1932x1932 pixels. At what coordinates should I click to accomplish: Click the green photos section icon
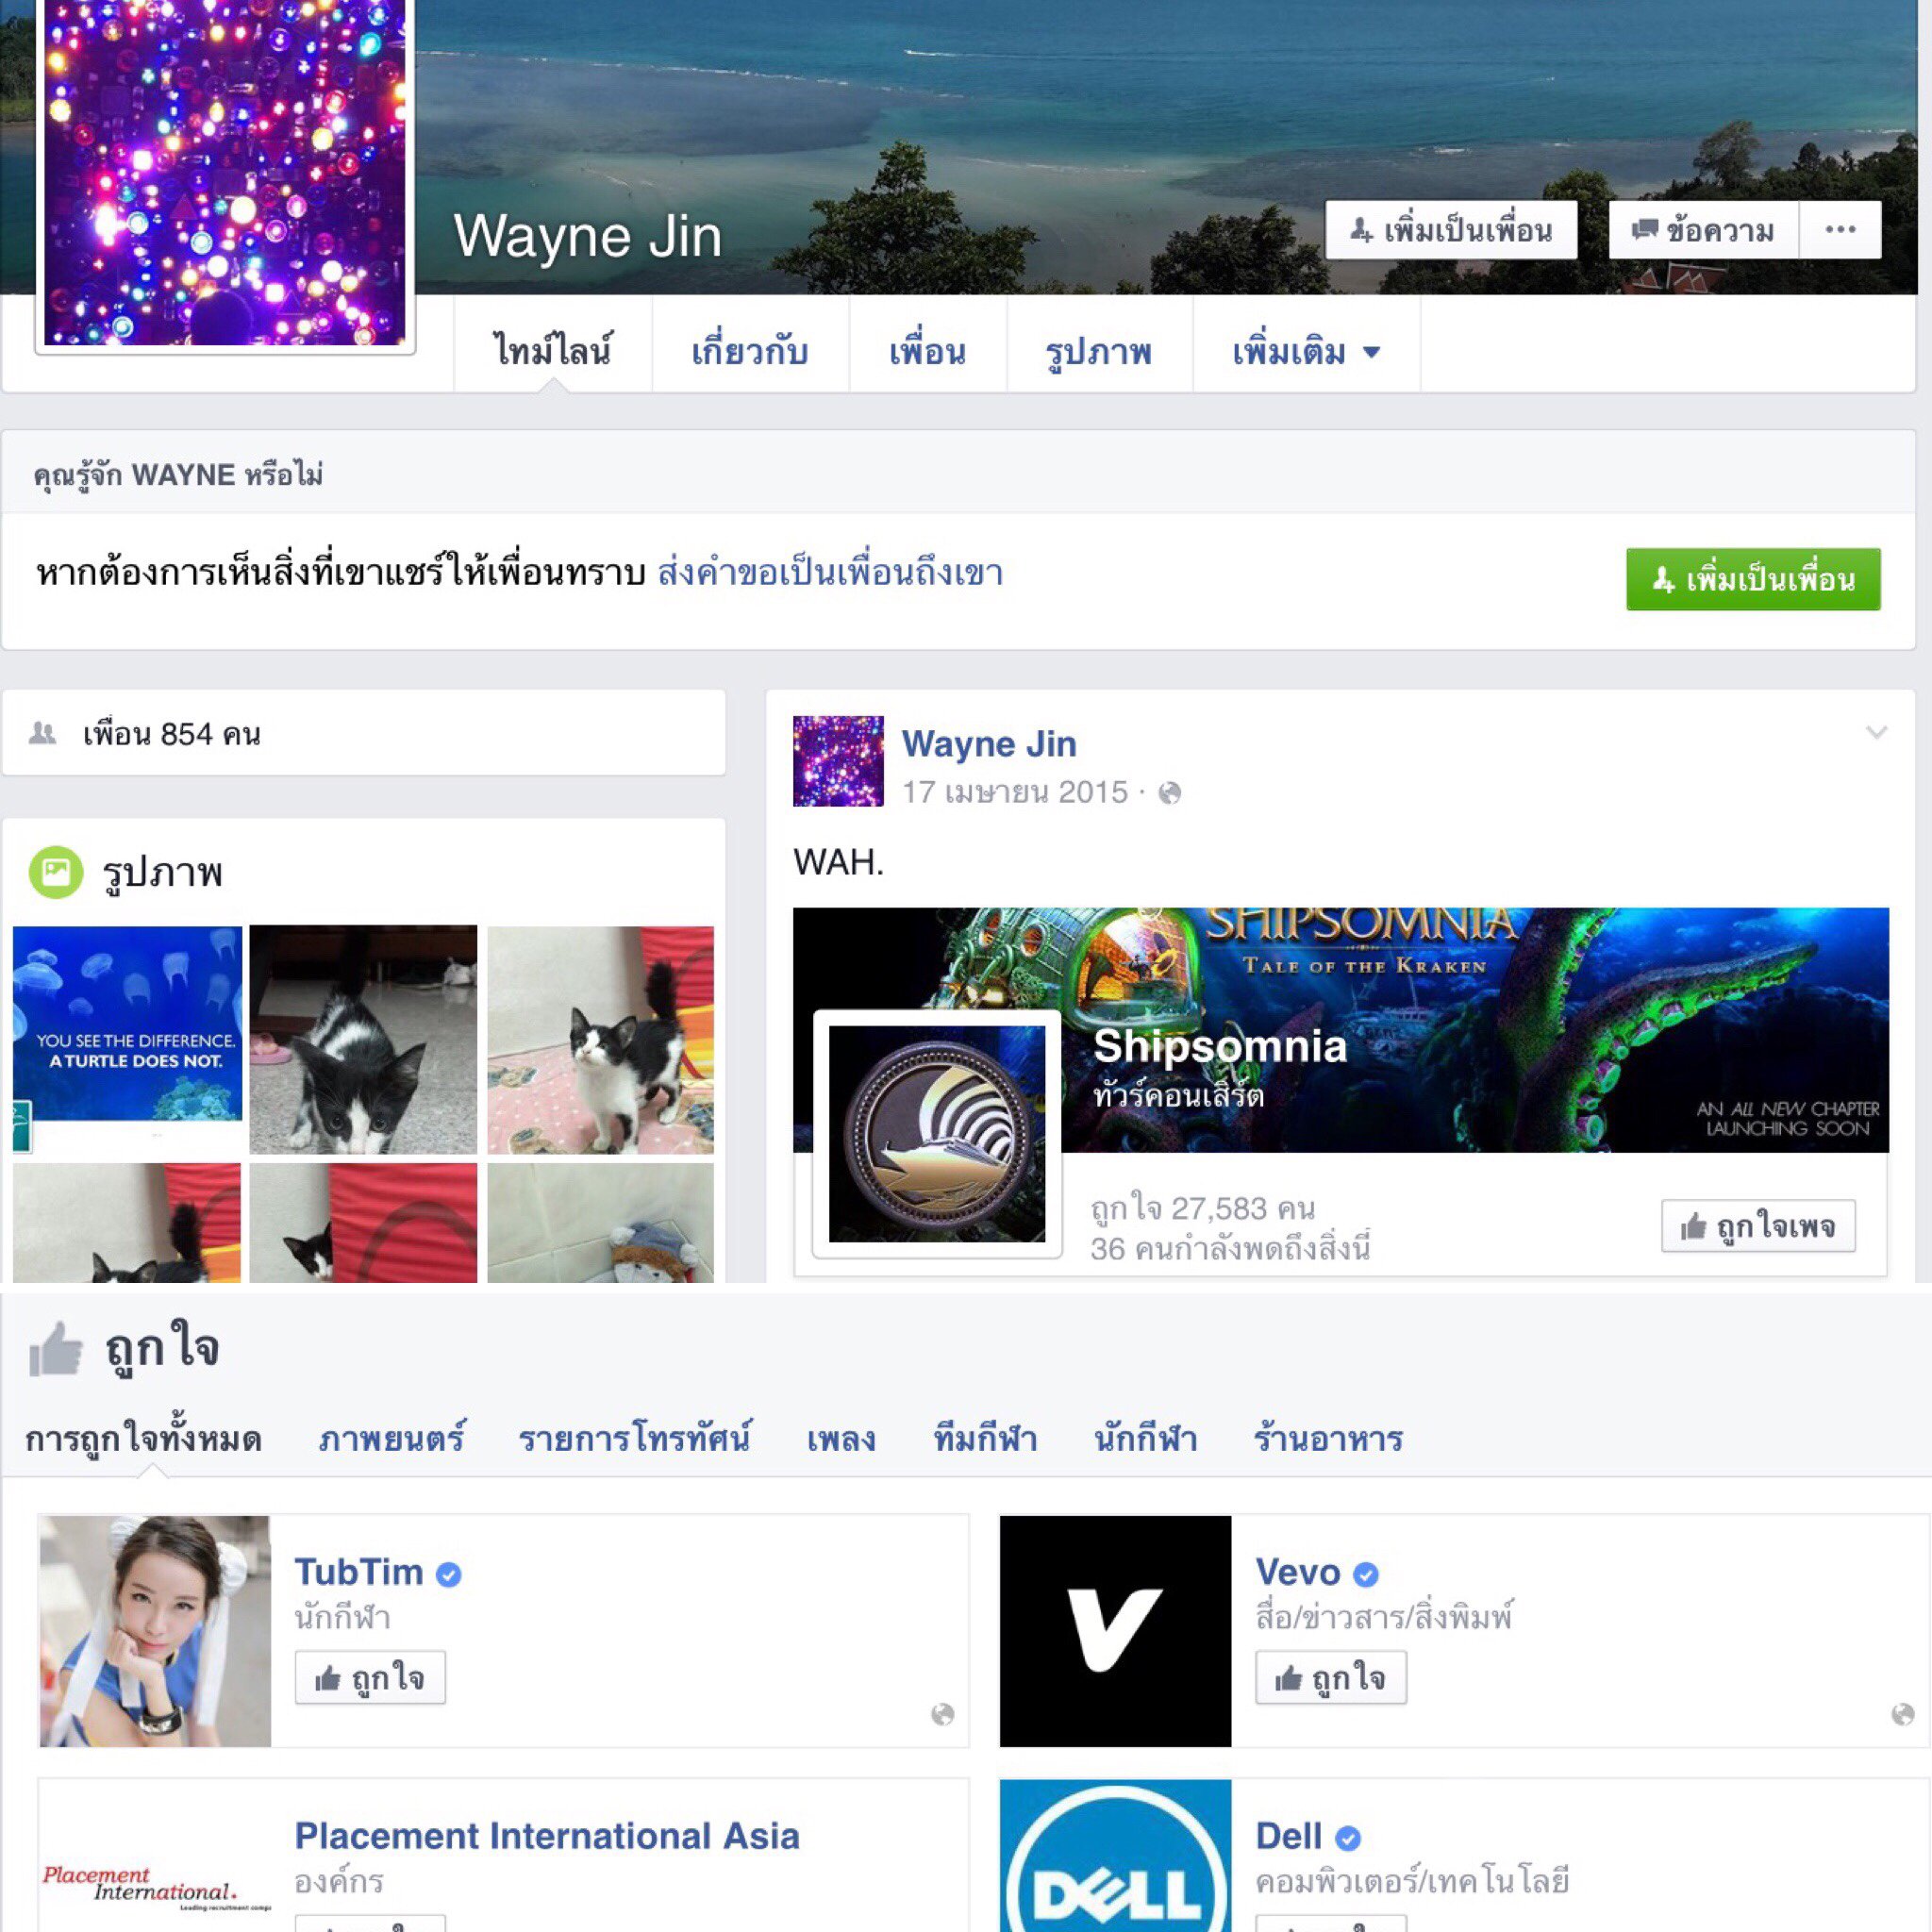56,872
